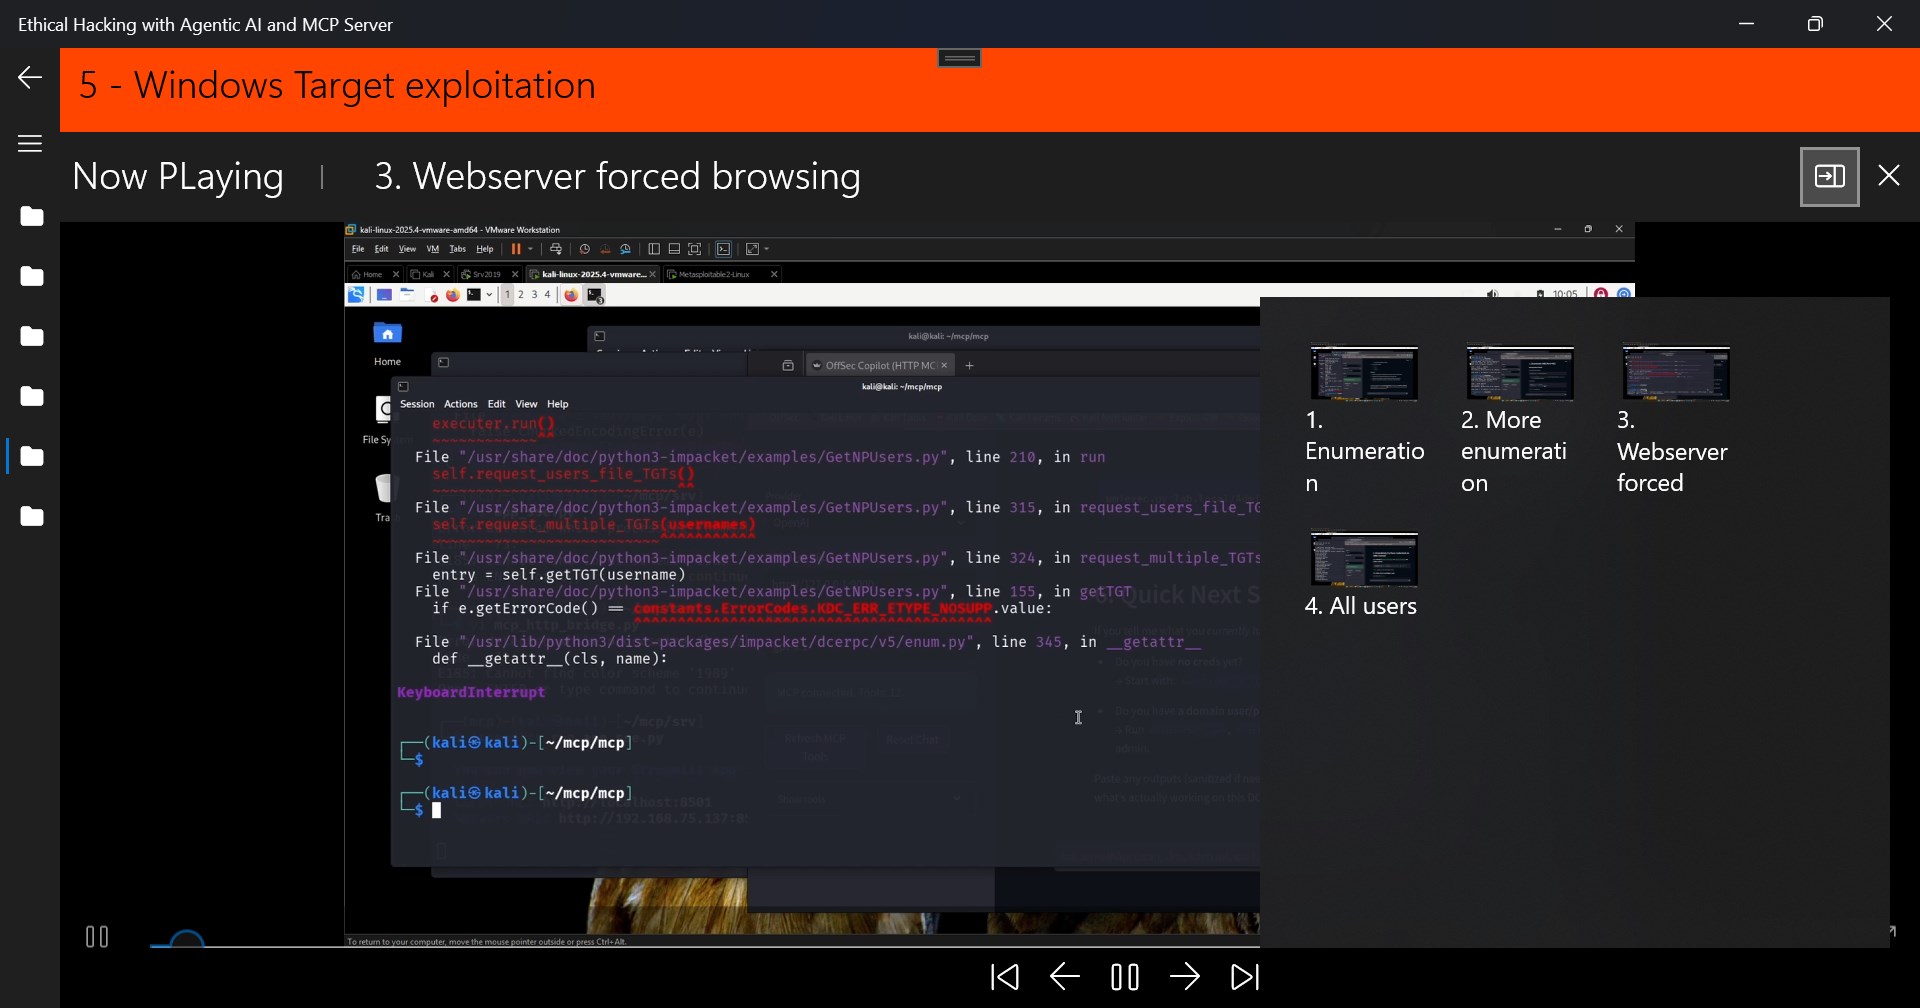Open the VMware Edit menu

[381, 249]
